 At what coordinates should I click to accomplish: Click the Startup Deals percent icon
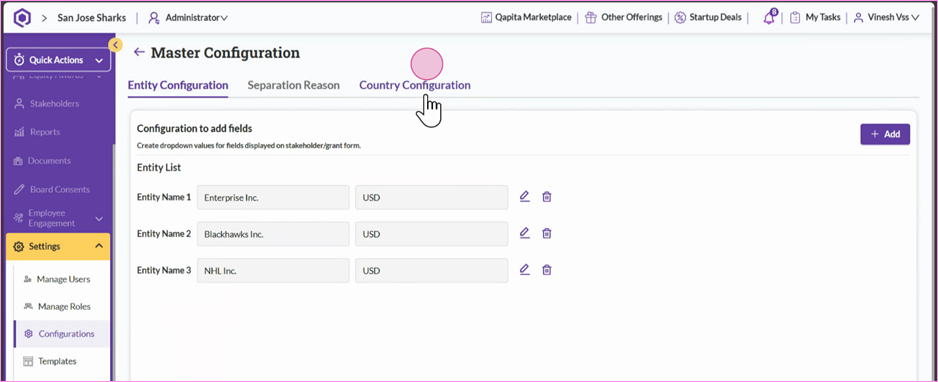point(680,17)
